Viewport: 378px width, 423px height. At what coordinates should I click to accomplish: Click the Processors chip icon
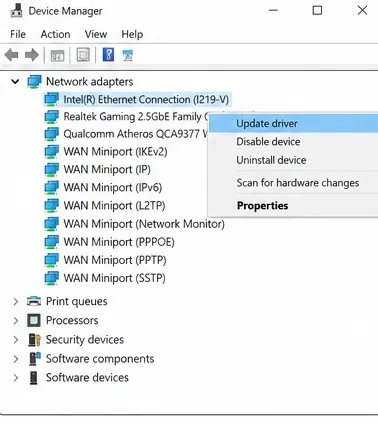(x=34, y=321)
